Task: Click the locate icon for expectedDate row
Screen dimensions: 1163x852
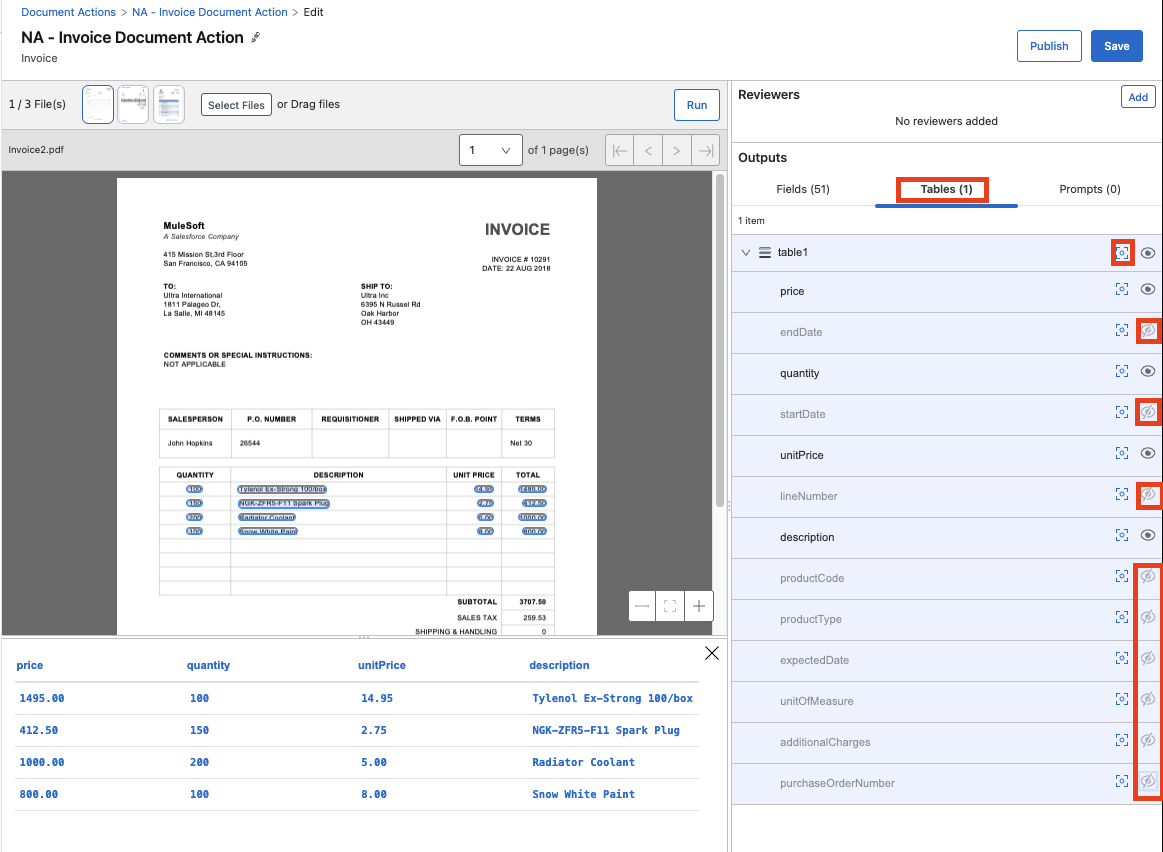Action: [1122, 658]
